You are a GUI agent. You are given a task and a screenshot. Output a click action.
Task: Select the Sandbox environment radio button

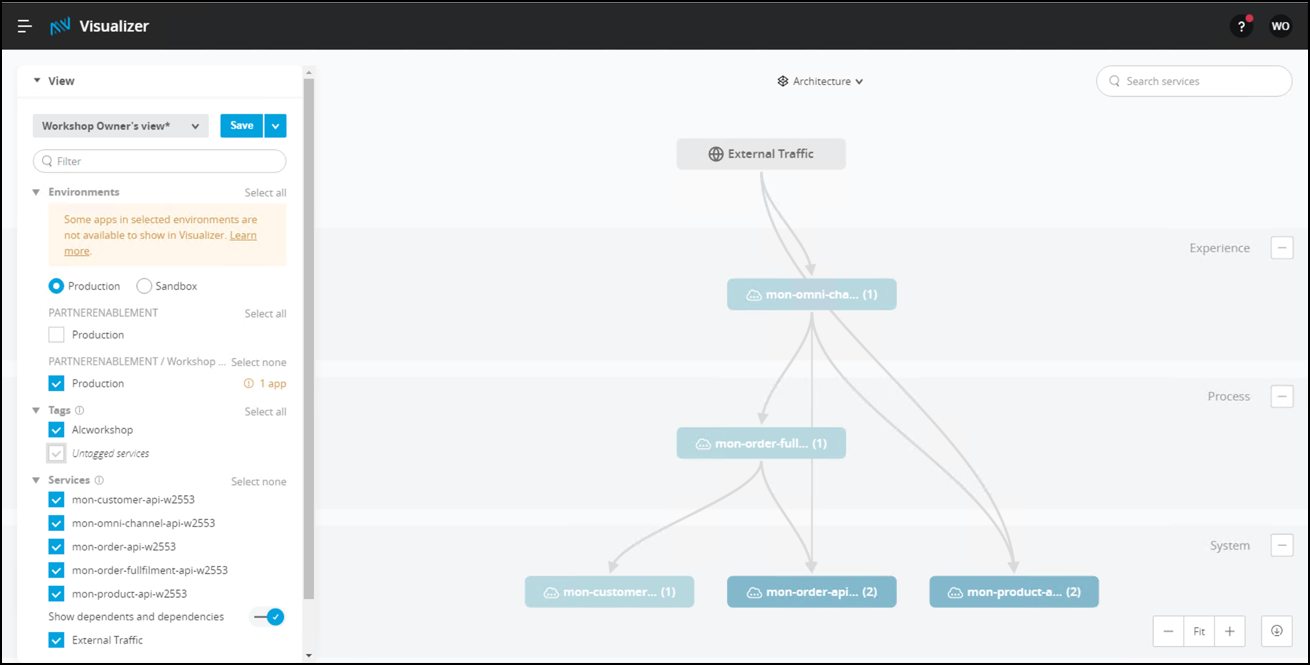pyautogui.click(x=144, y=286)
